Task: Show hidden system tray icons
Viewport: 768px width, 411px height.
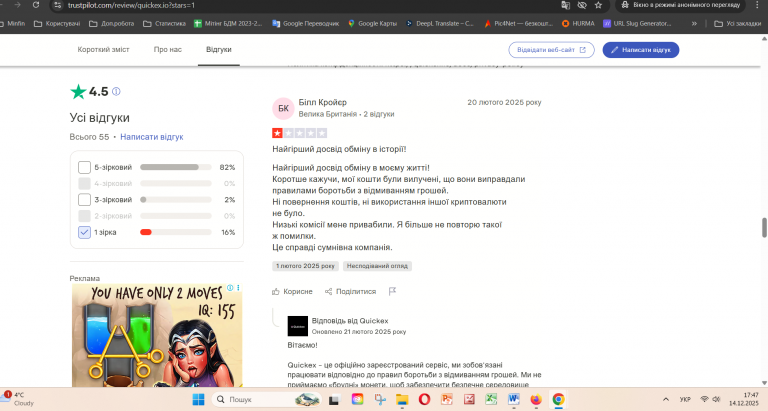Action: point(666,400)
